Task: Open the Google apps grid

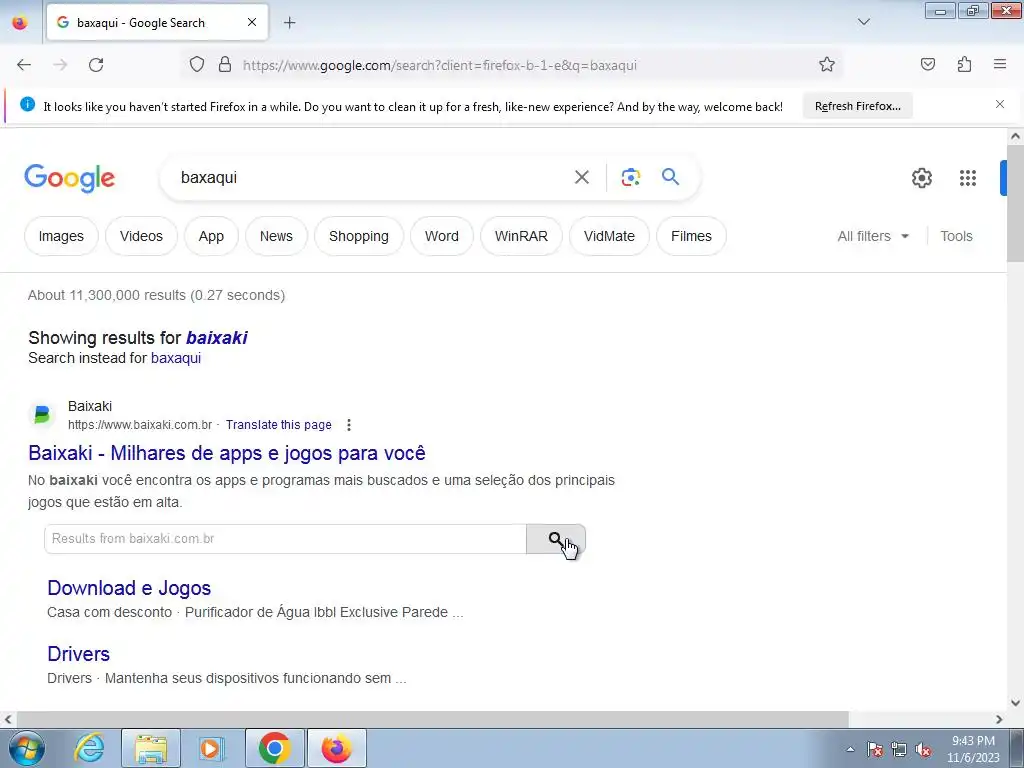Action: (x=967, y=178)
